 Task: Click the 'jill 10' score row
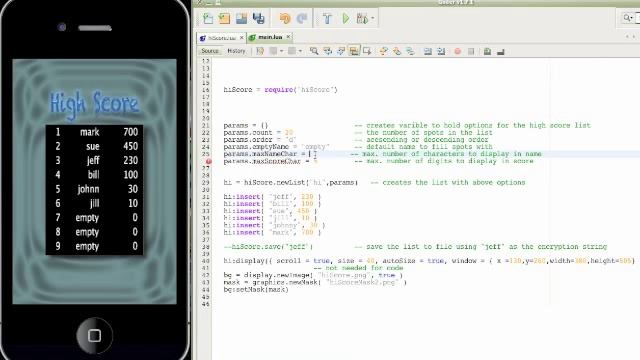[x=94, y=203]
